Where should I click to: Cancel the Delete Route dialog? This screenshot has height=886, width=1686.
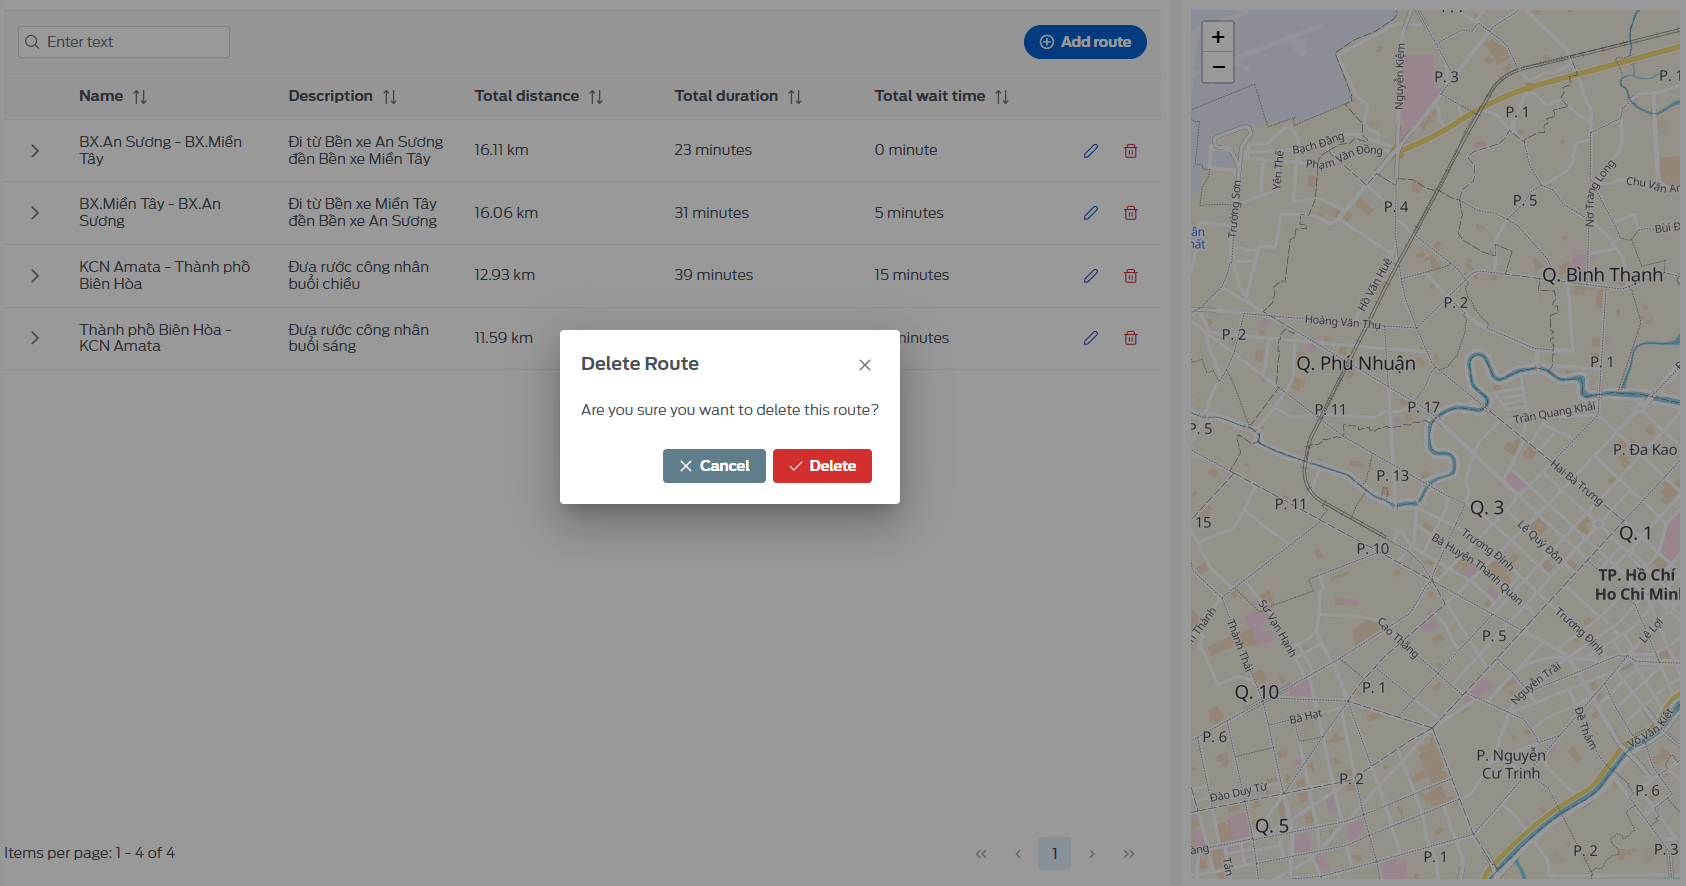(714, 466)
